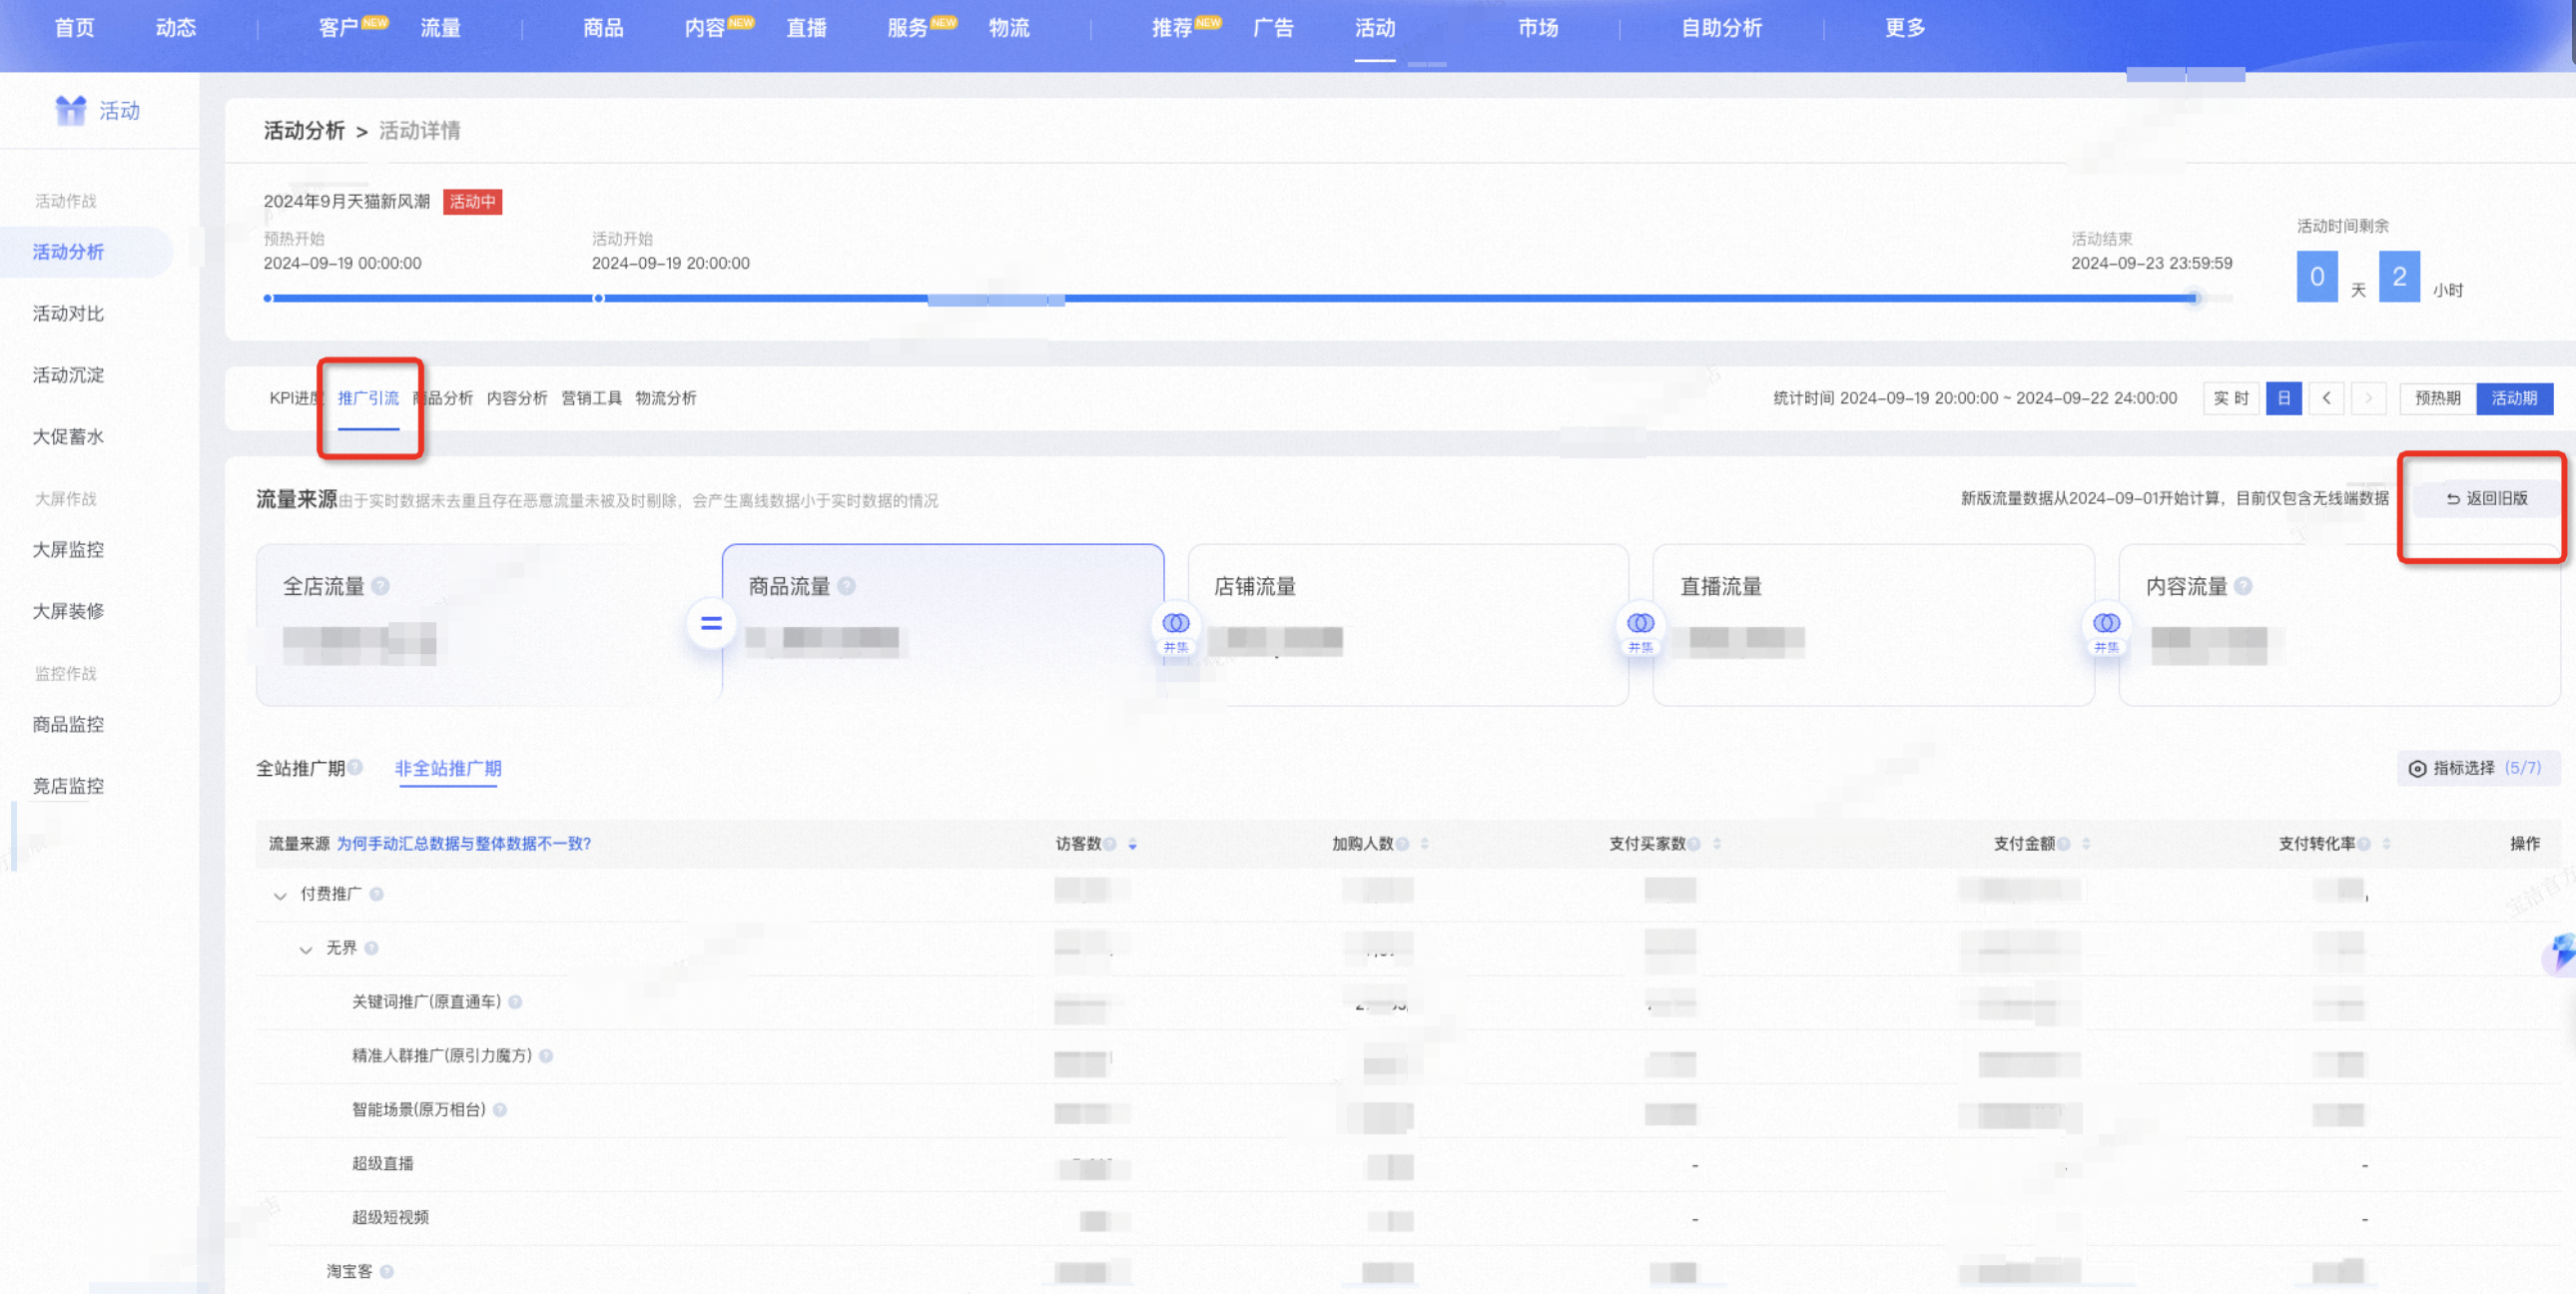Select the 全店流量 traffic card

tap(488, 625)
